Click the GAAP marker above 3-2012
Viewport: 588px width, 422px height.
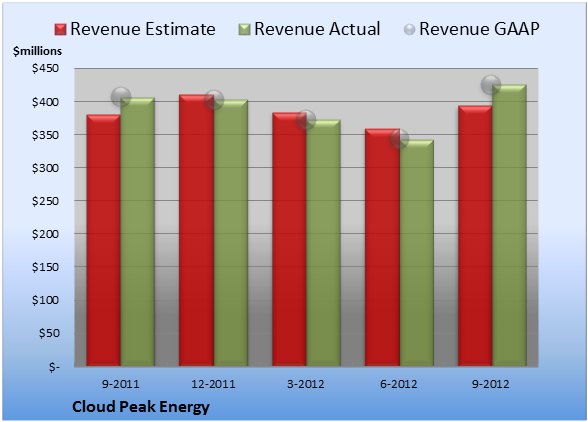point(306,120)
